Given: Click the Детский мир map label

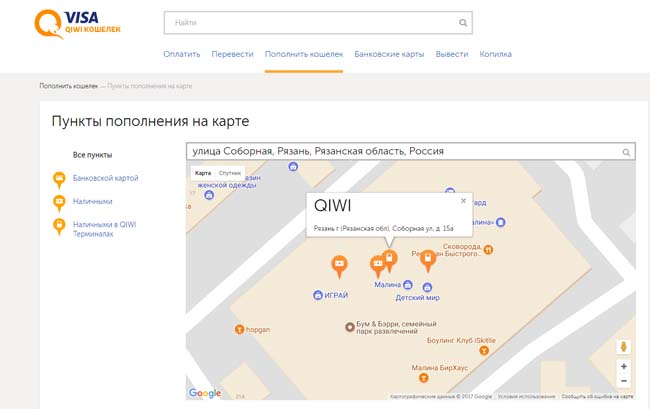Looking at the screenshot, I should (417, 298).
